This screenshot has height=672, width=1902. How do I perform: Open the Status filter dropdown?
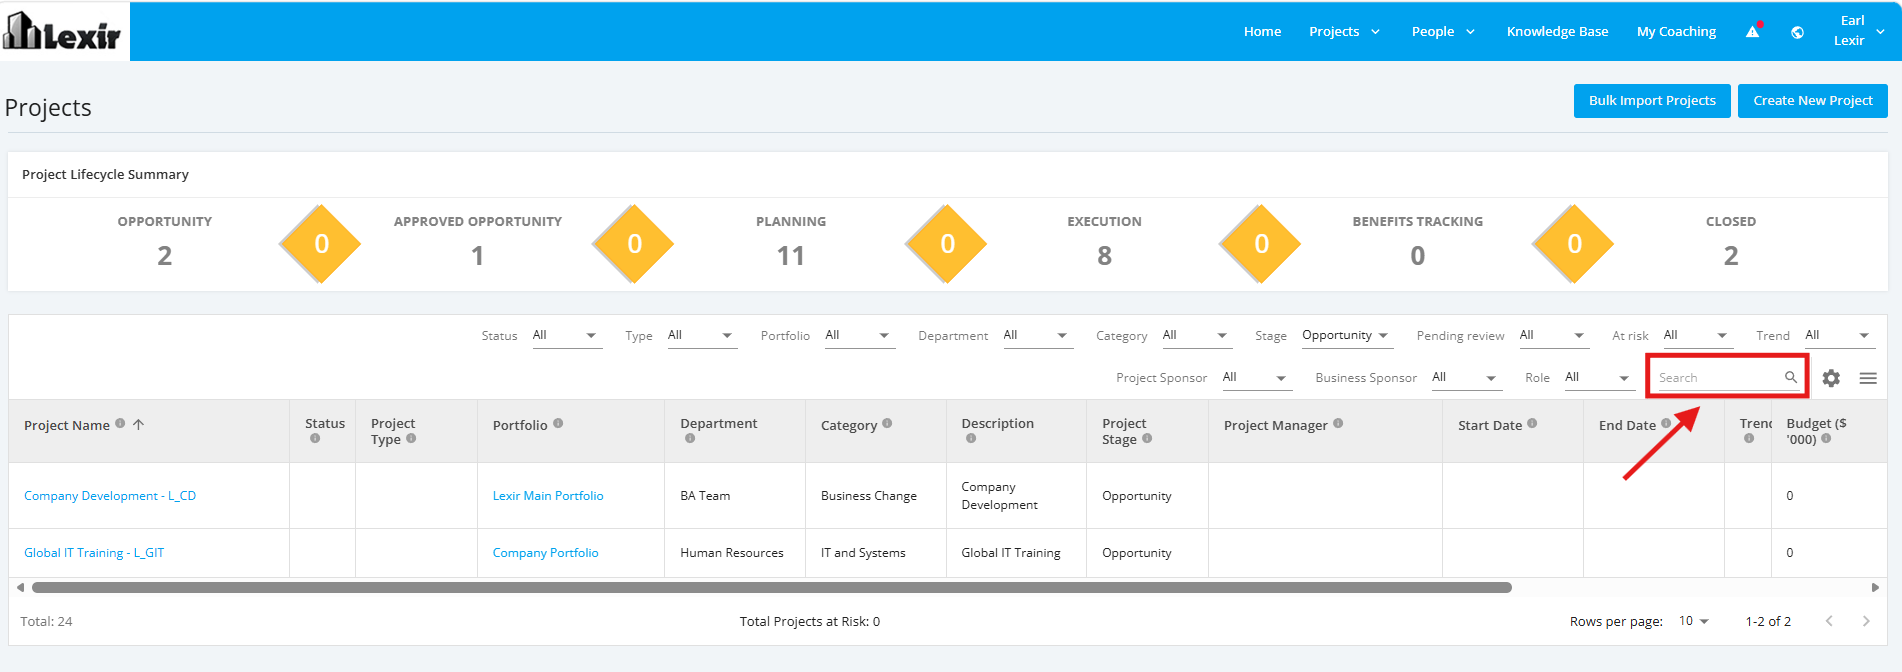click(565, 336)
